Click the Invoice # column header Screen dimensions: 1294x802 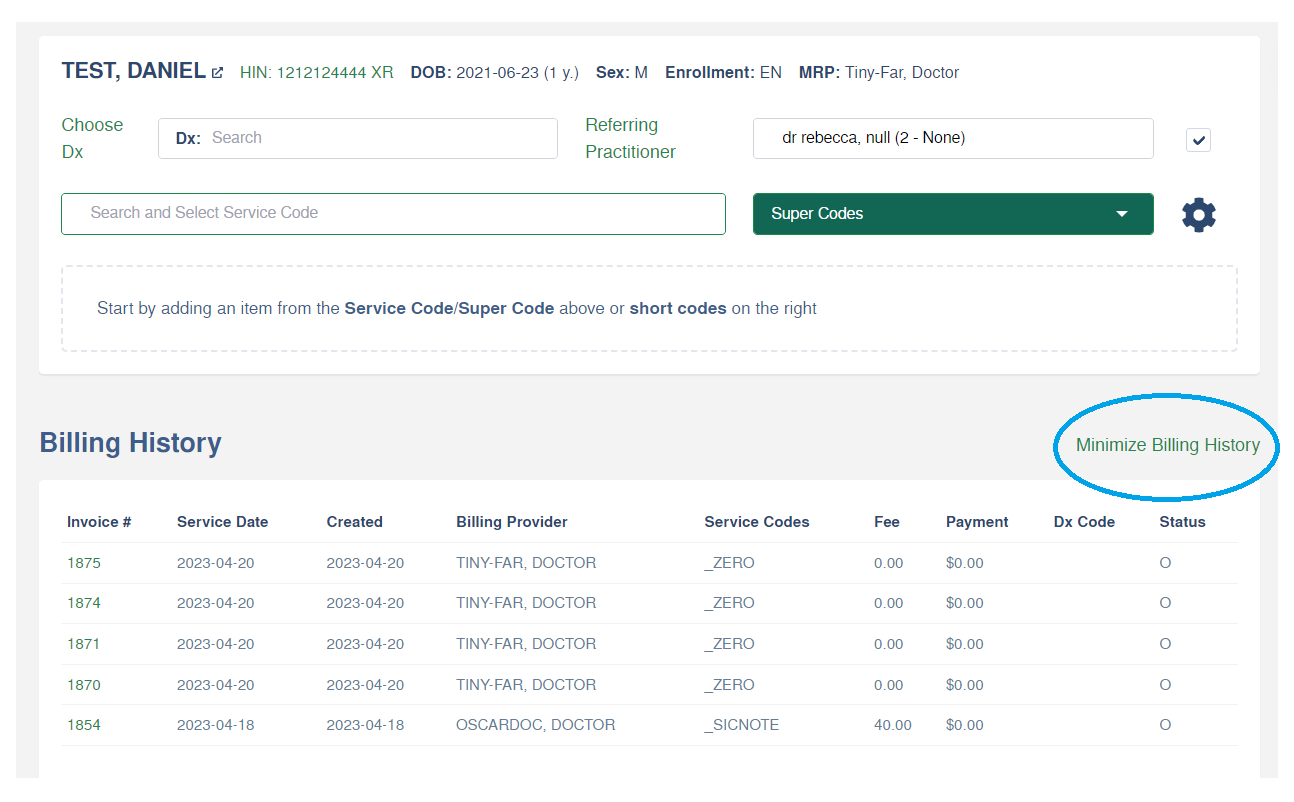click(x=99, y=522)
